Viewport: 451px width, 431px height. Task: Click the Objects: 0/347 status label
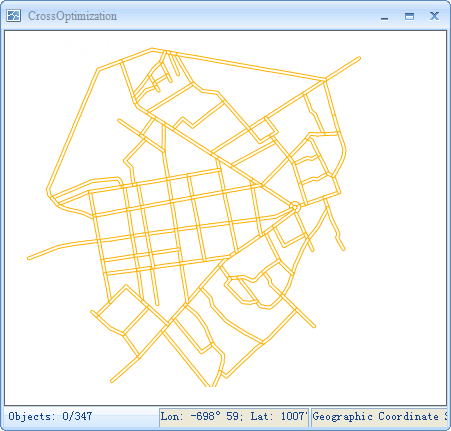click(50, 416)
